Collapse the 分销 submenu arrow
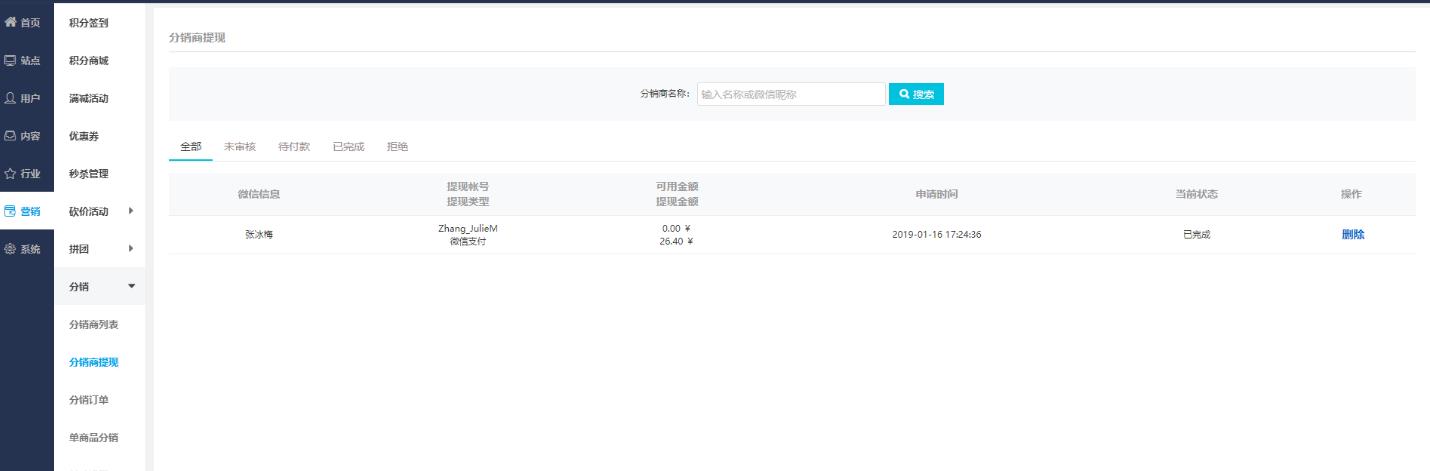Image resolution: width=1430 pixels, height=471 pixels. tap(131, 287)
